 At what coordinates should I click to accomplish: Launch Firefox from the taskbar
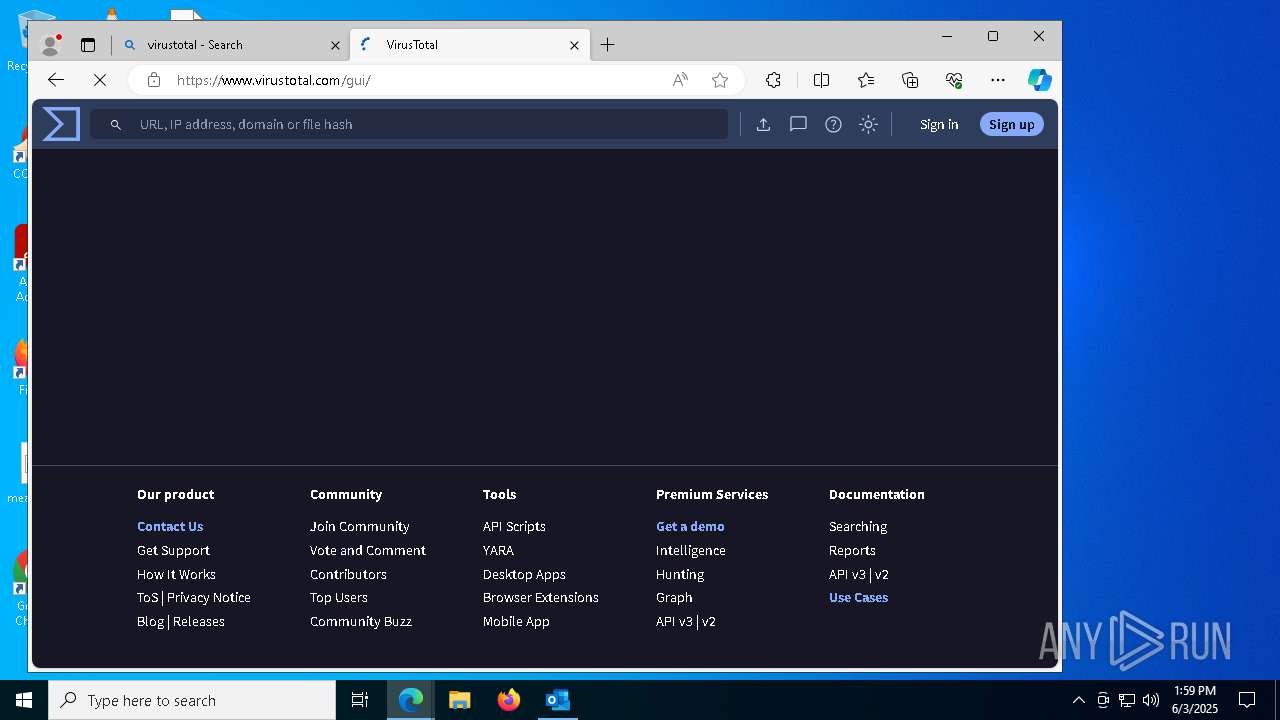tap(509, 700)
